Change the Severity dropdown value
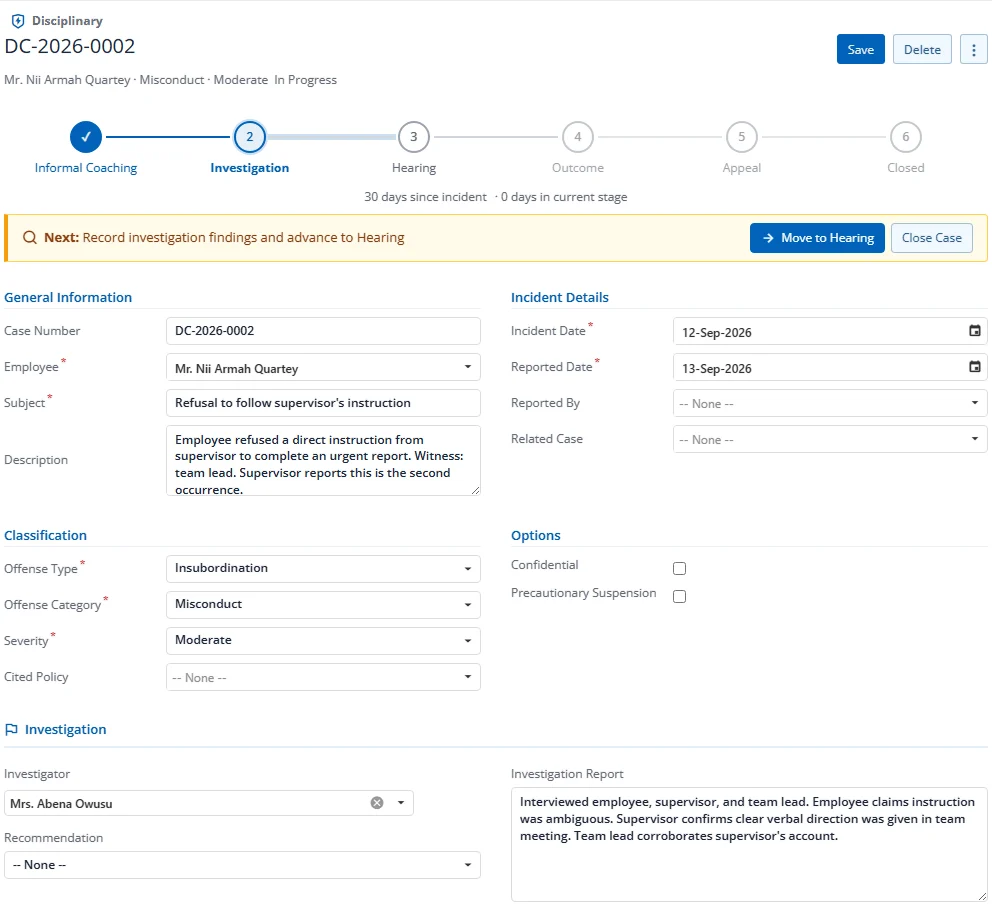Viewport: 992px width, 914px height. [x=323, y=641]
